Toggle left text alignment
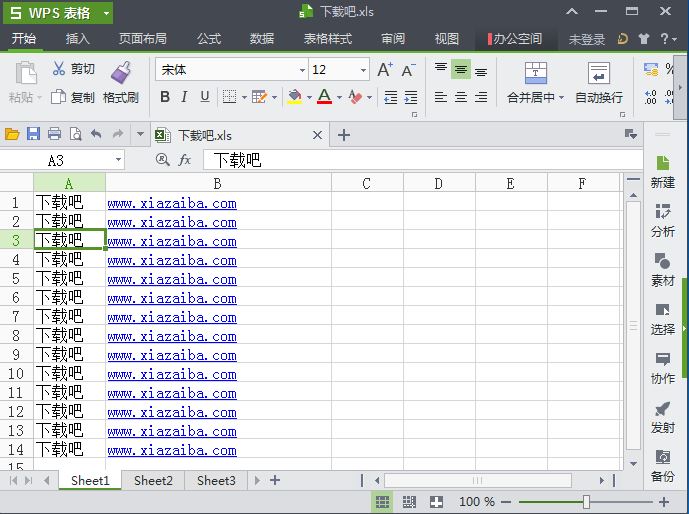The height and width of the screenshot is (514, 689). click(441, 97)
